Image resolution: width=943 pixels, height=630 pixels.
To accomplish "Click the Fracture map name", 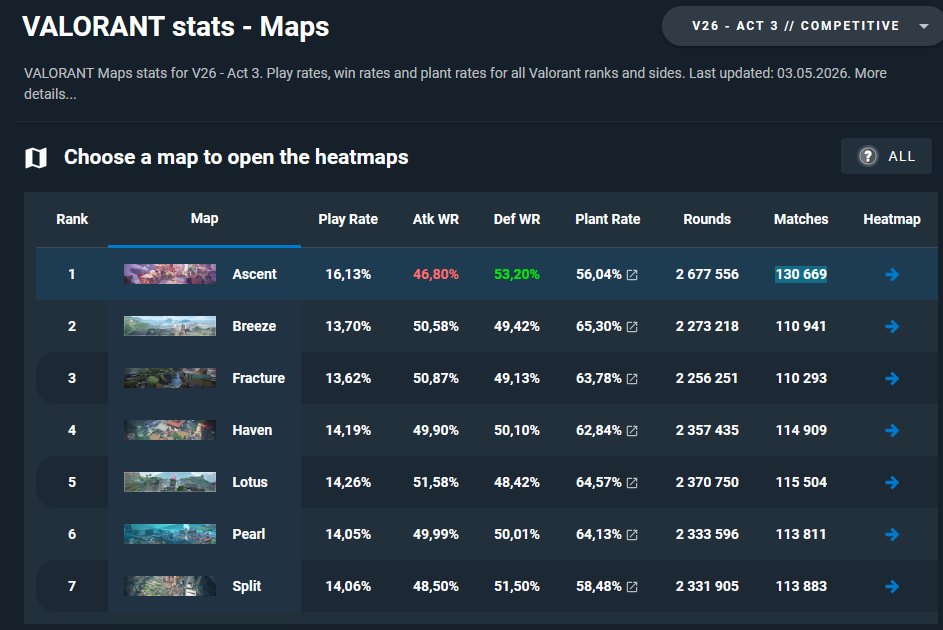I will (x=259, y=378).
